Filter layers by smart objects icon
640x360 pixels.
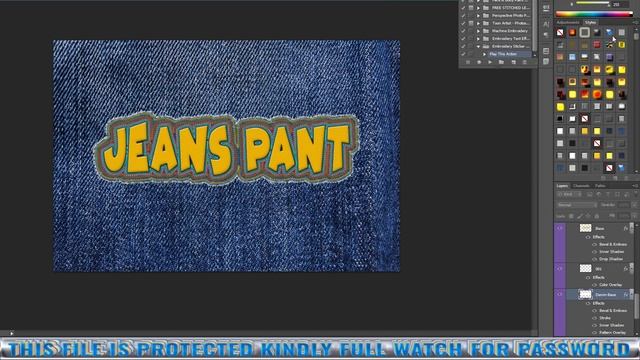coord(626,195)
